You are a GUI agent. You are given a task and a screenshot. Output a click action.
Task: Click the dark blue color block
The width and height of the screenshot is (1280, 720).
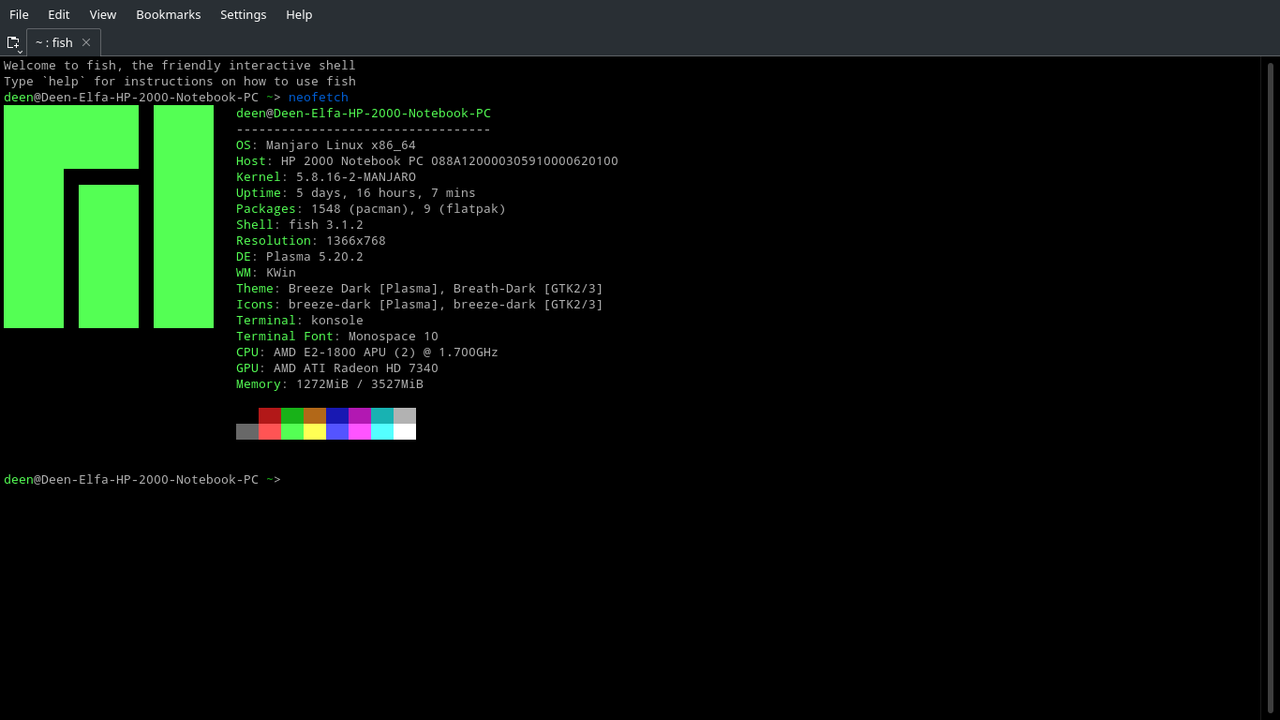click(x=337, y=415)
